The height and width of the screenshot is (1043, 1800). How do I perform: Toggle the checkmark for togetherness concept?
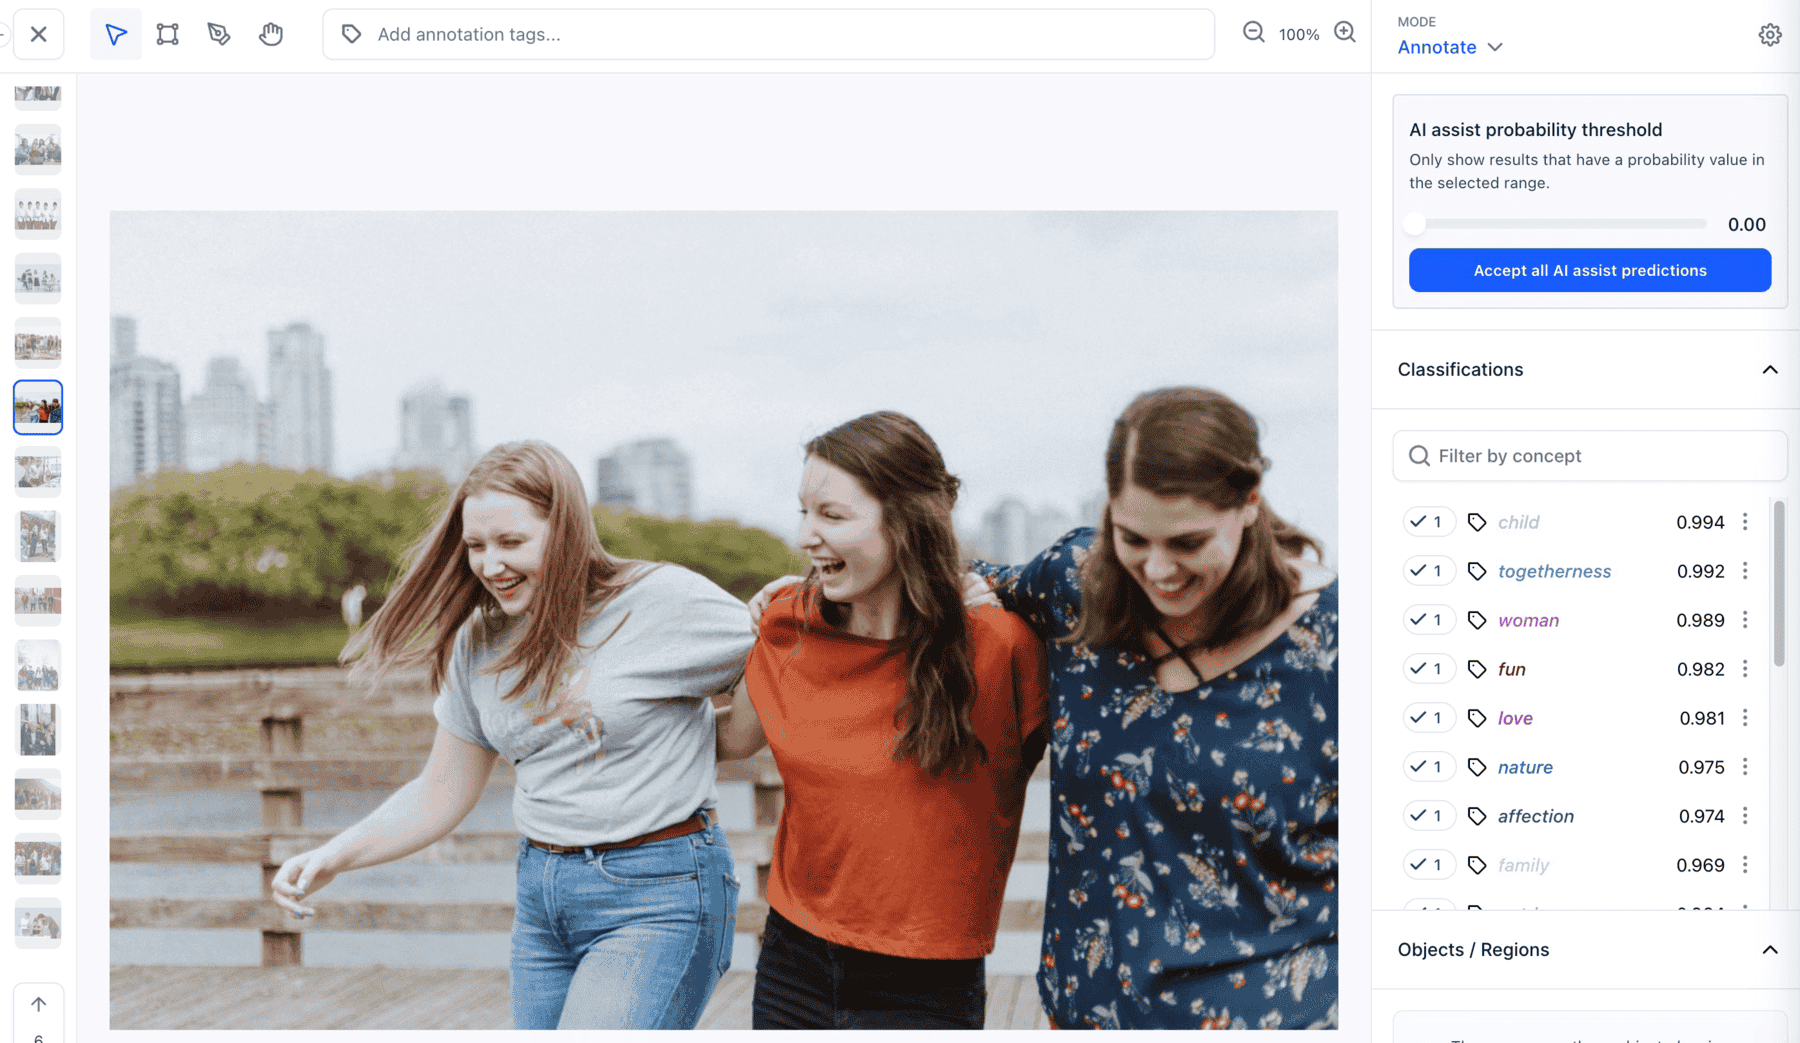click(x=1427, y=571)
